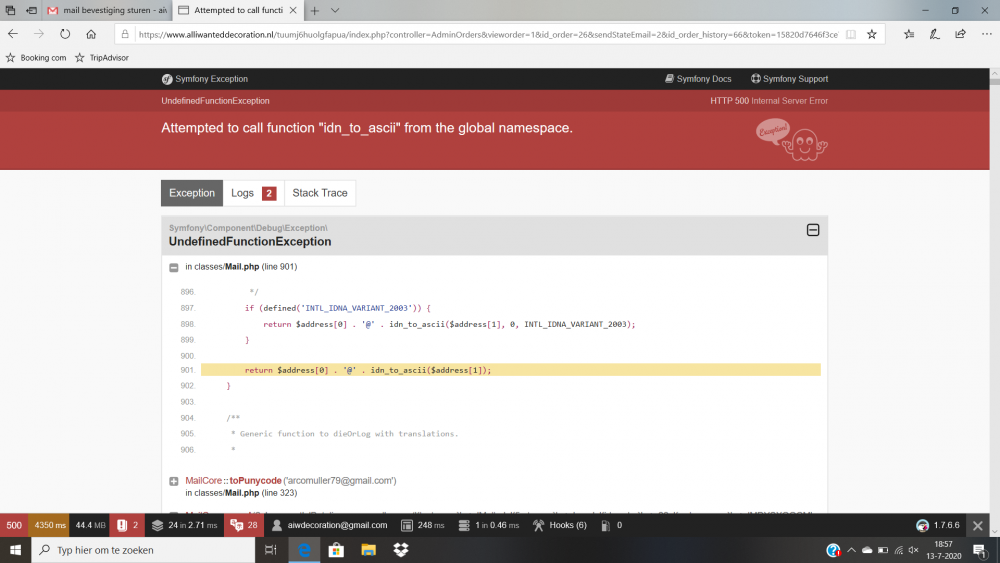Open File Explorer from the taskbar
Viewport: 1000px width, 563px height.
[368, 550]
